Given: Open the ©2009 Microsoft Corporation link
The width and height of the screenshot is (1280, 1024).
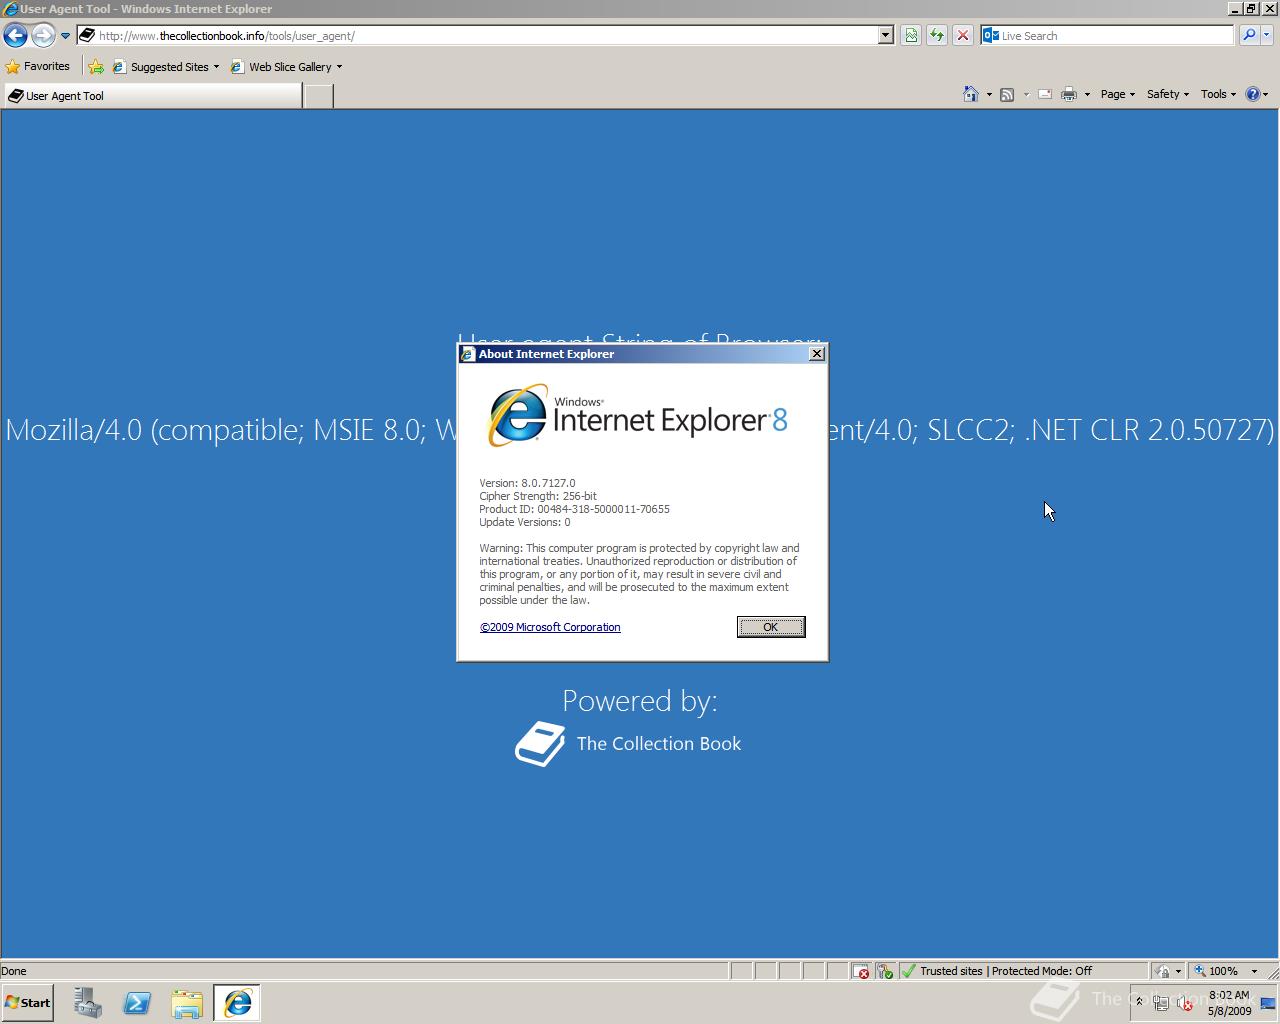Looking at the screenshot, I should pos(550,627).
